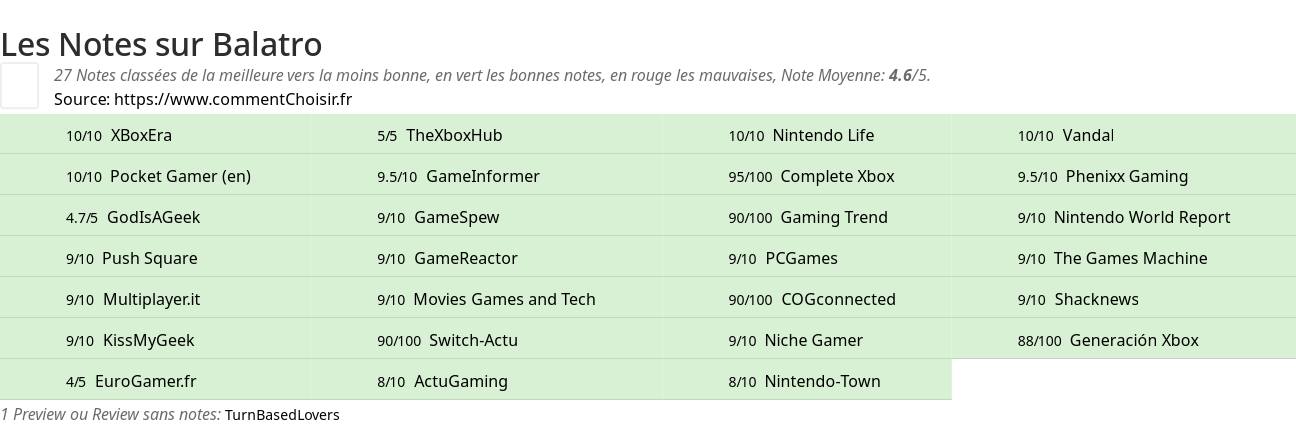The image size is (1296, 425).
Task: Open the commentChoisir.fr source link
Action: click(x=233, y=99)
